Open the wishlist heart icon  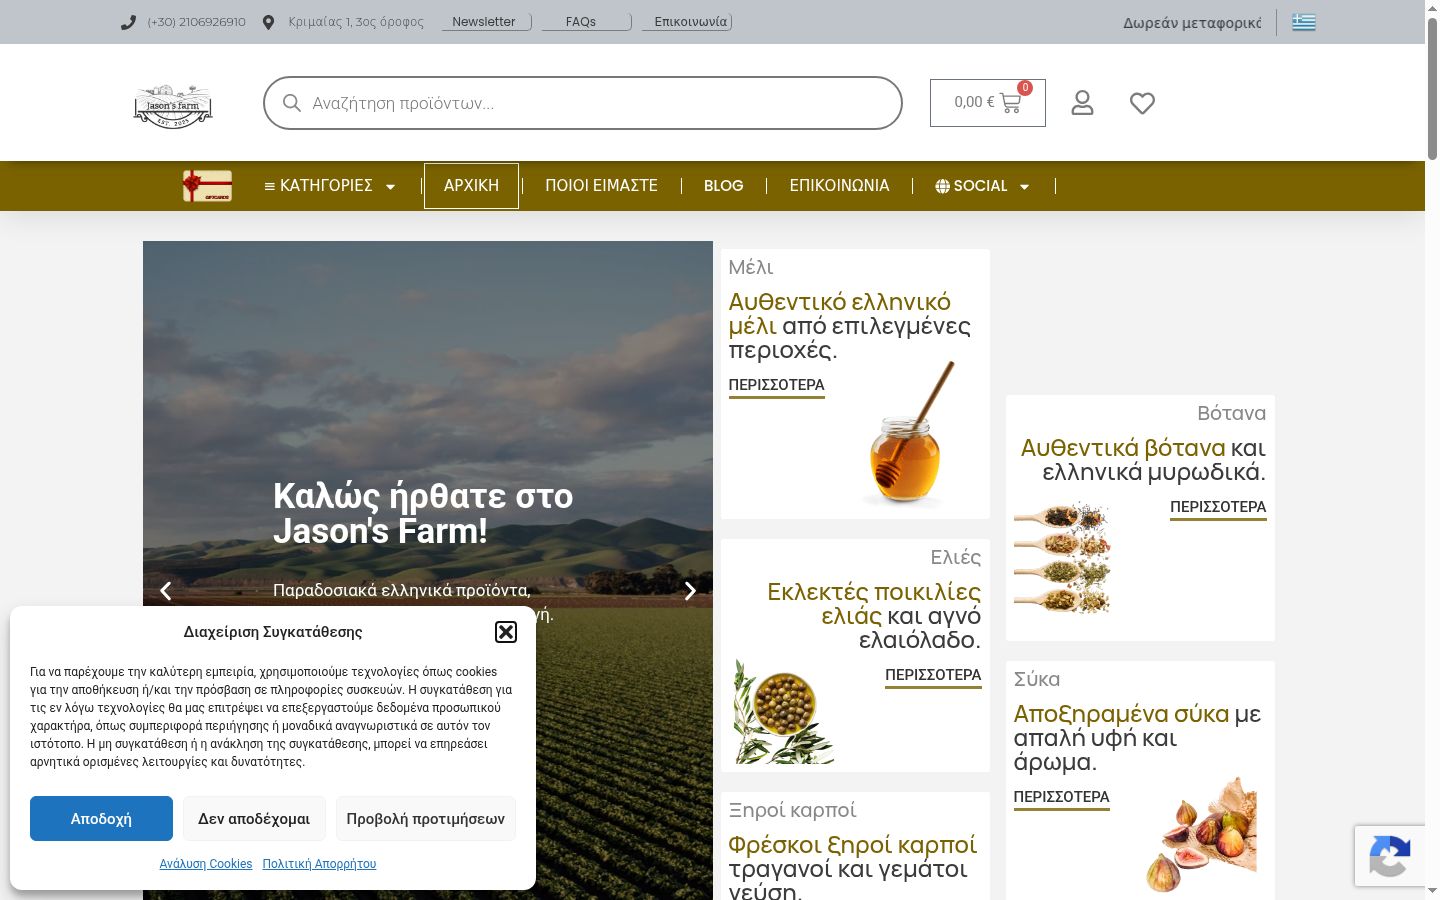click(1142, 103)
